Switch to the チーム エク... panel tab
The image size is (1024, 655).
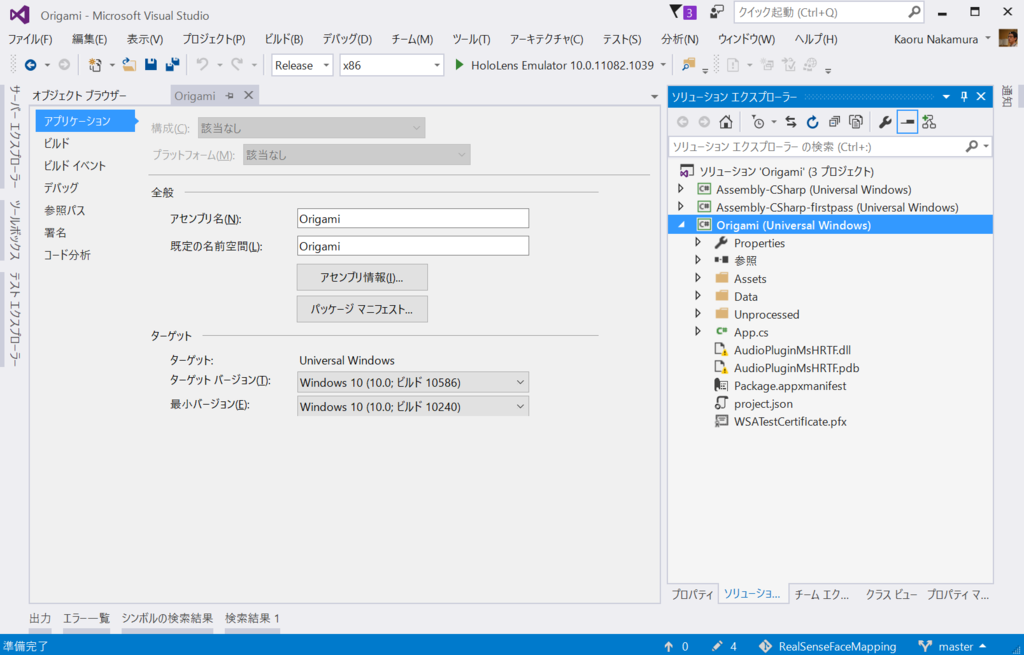pyautogui.click(x=821, y=594)
